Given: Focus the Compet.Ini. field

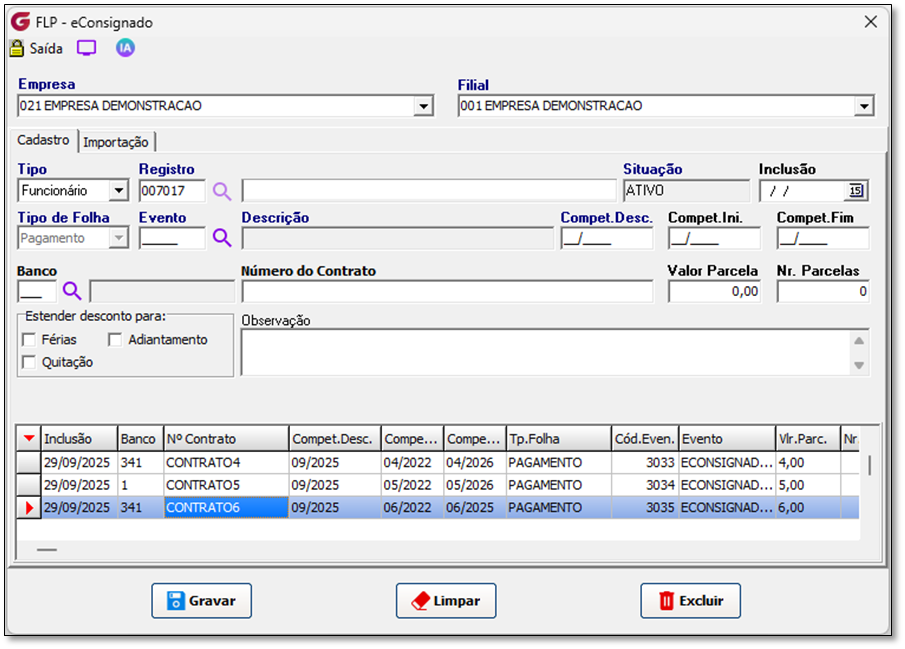Looking at the screenshot, I should pos(715,238).
